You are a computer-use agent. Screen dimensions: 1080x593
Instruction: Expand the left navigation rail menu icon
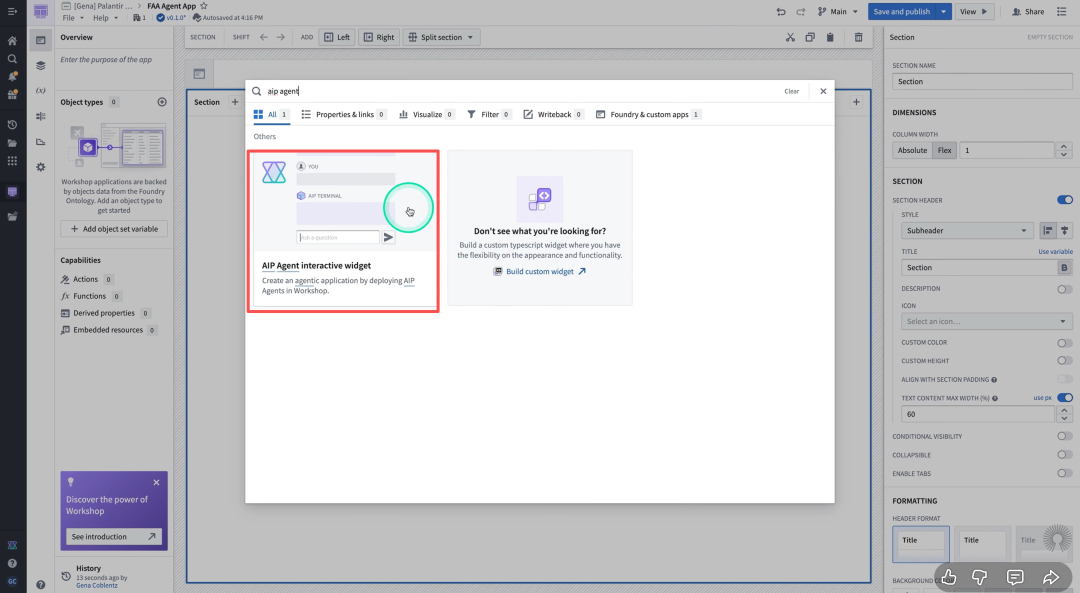click(x=12, y=11)
